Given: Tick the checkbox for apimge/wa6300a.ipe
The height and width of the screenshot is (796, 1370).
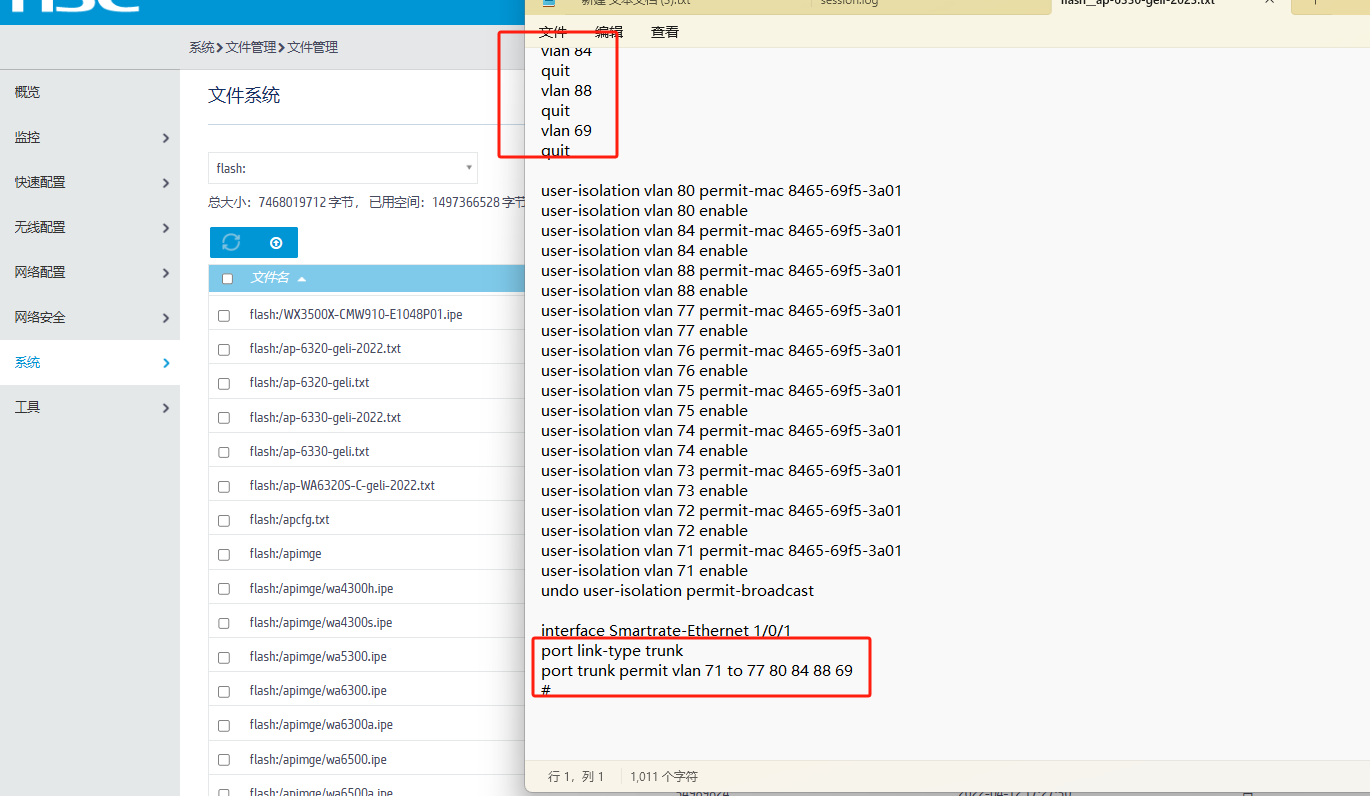Looking at the screenshot, I should pyautogui.click(x=224, y=725).
